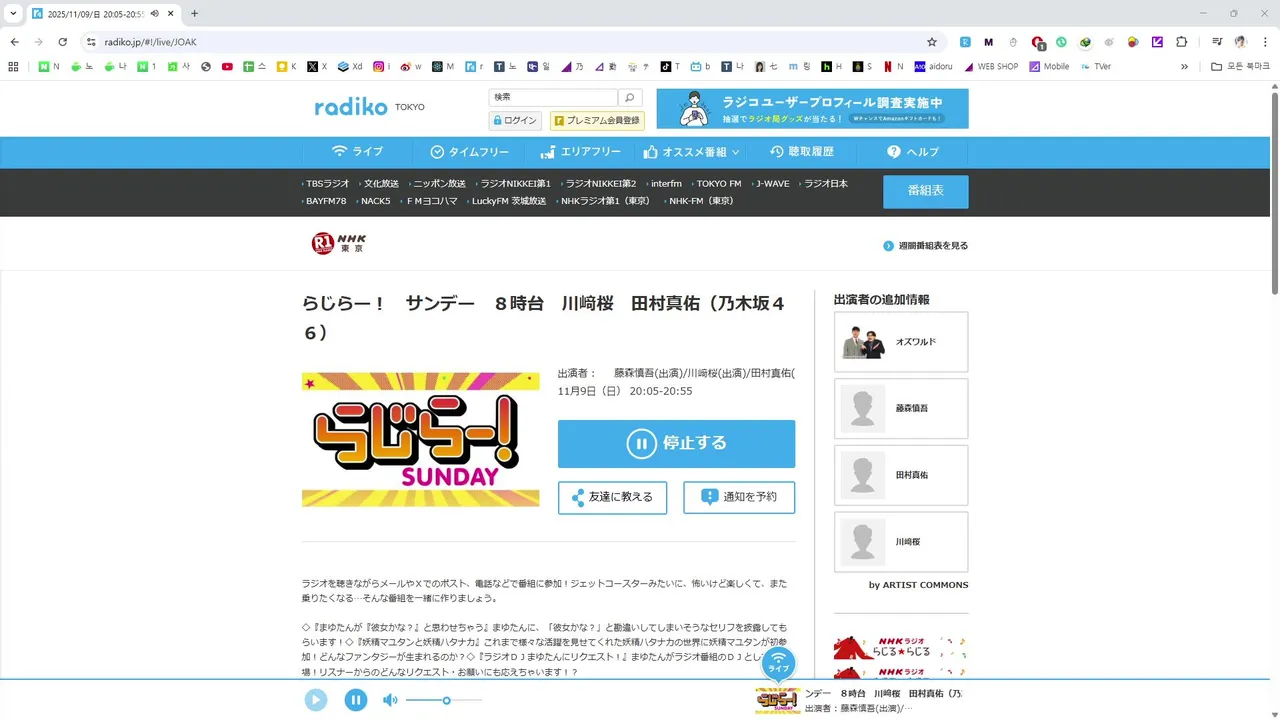Select NHKラジオ第1（東京） station

(604, 201)
